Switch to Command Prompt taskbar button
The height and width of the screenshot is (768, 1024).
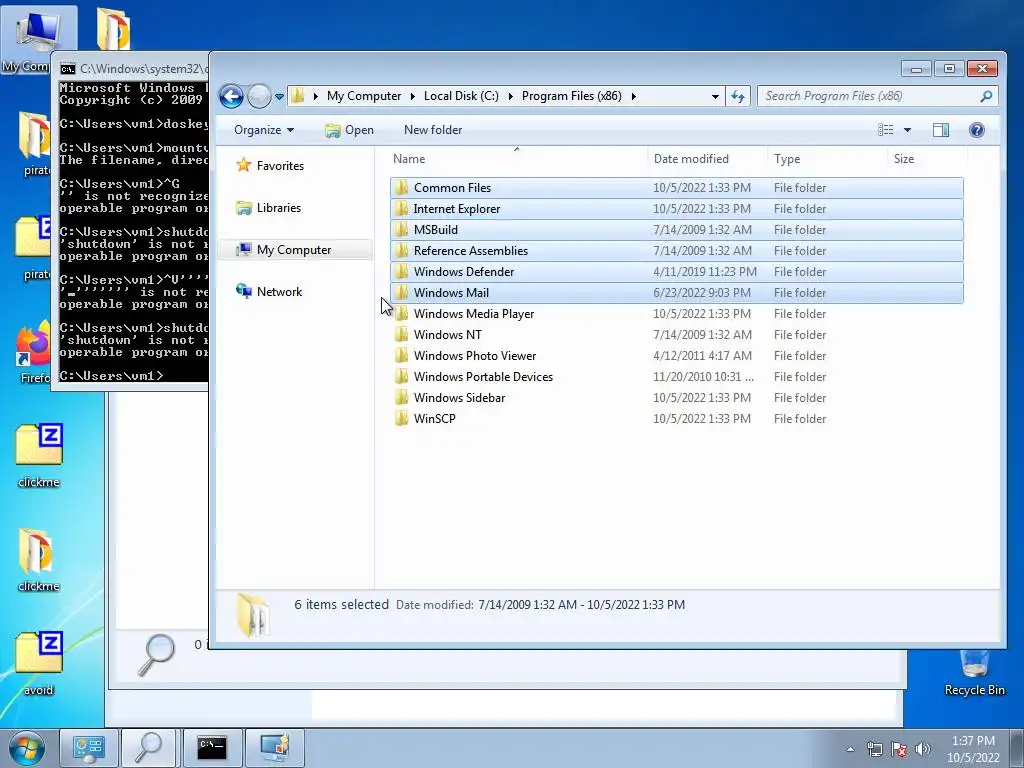(212, 748)
